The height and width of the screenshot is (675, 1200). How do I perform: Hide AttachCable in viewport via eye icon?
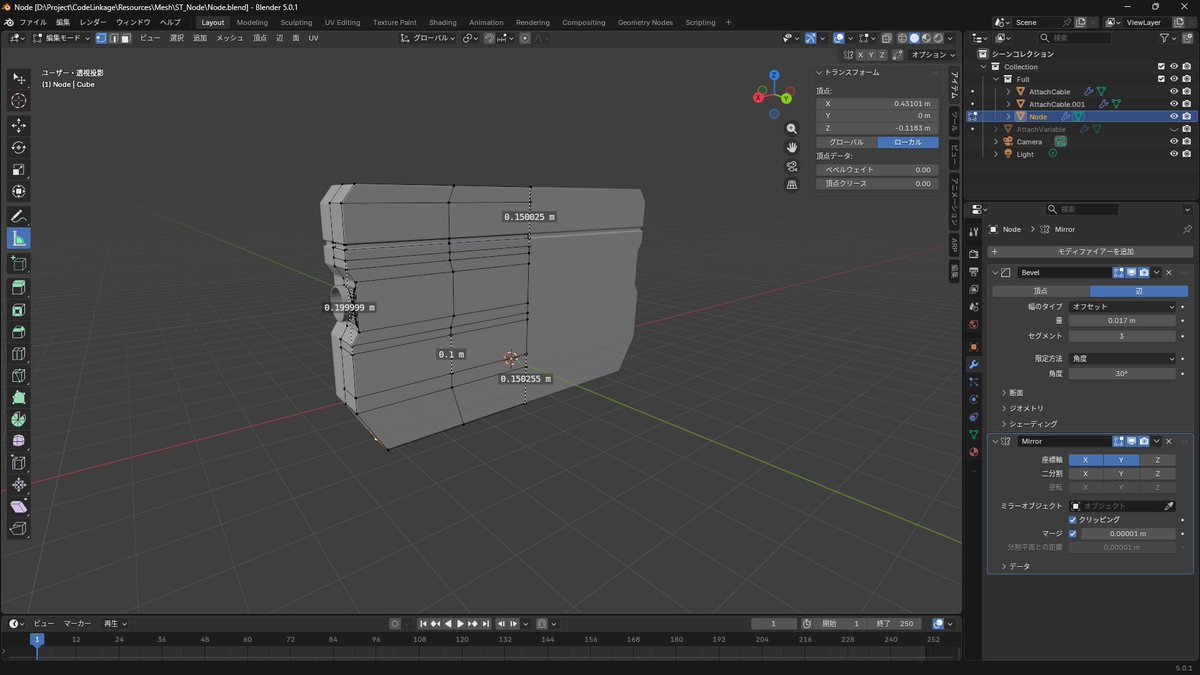pyautogui.click(x=1174, y=91)
